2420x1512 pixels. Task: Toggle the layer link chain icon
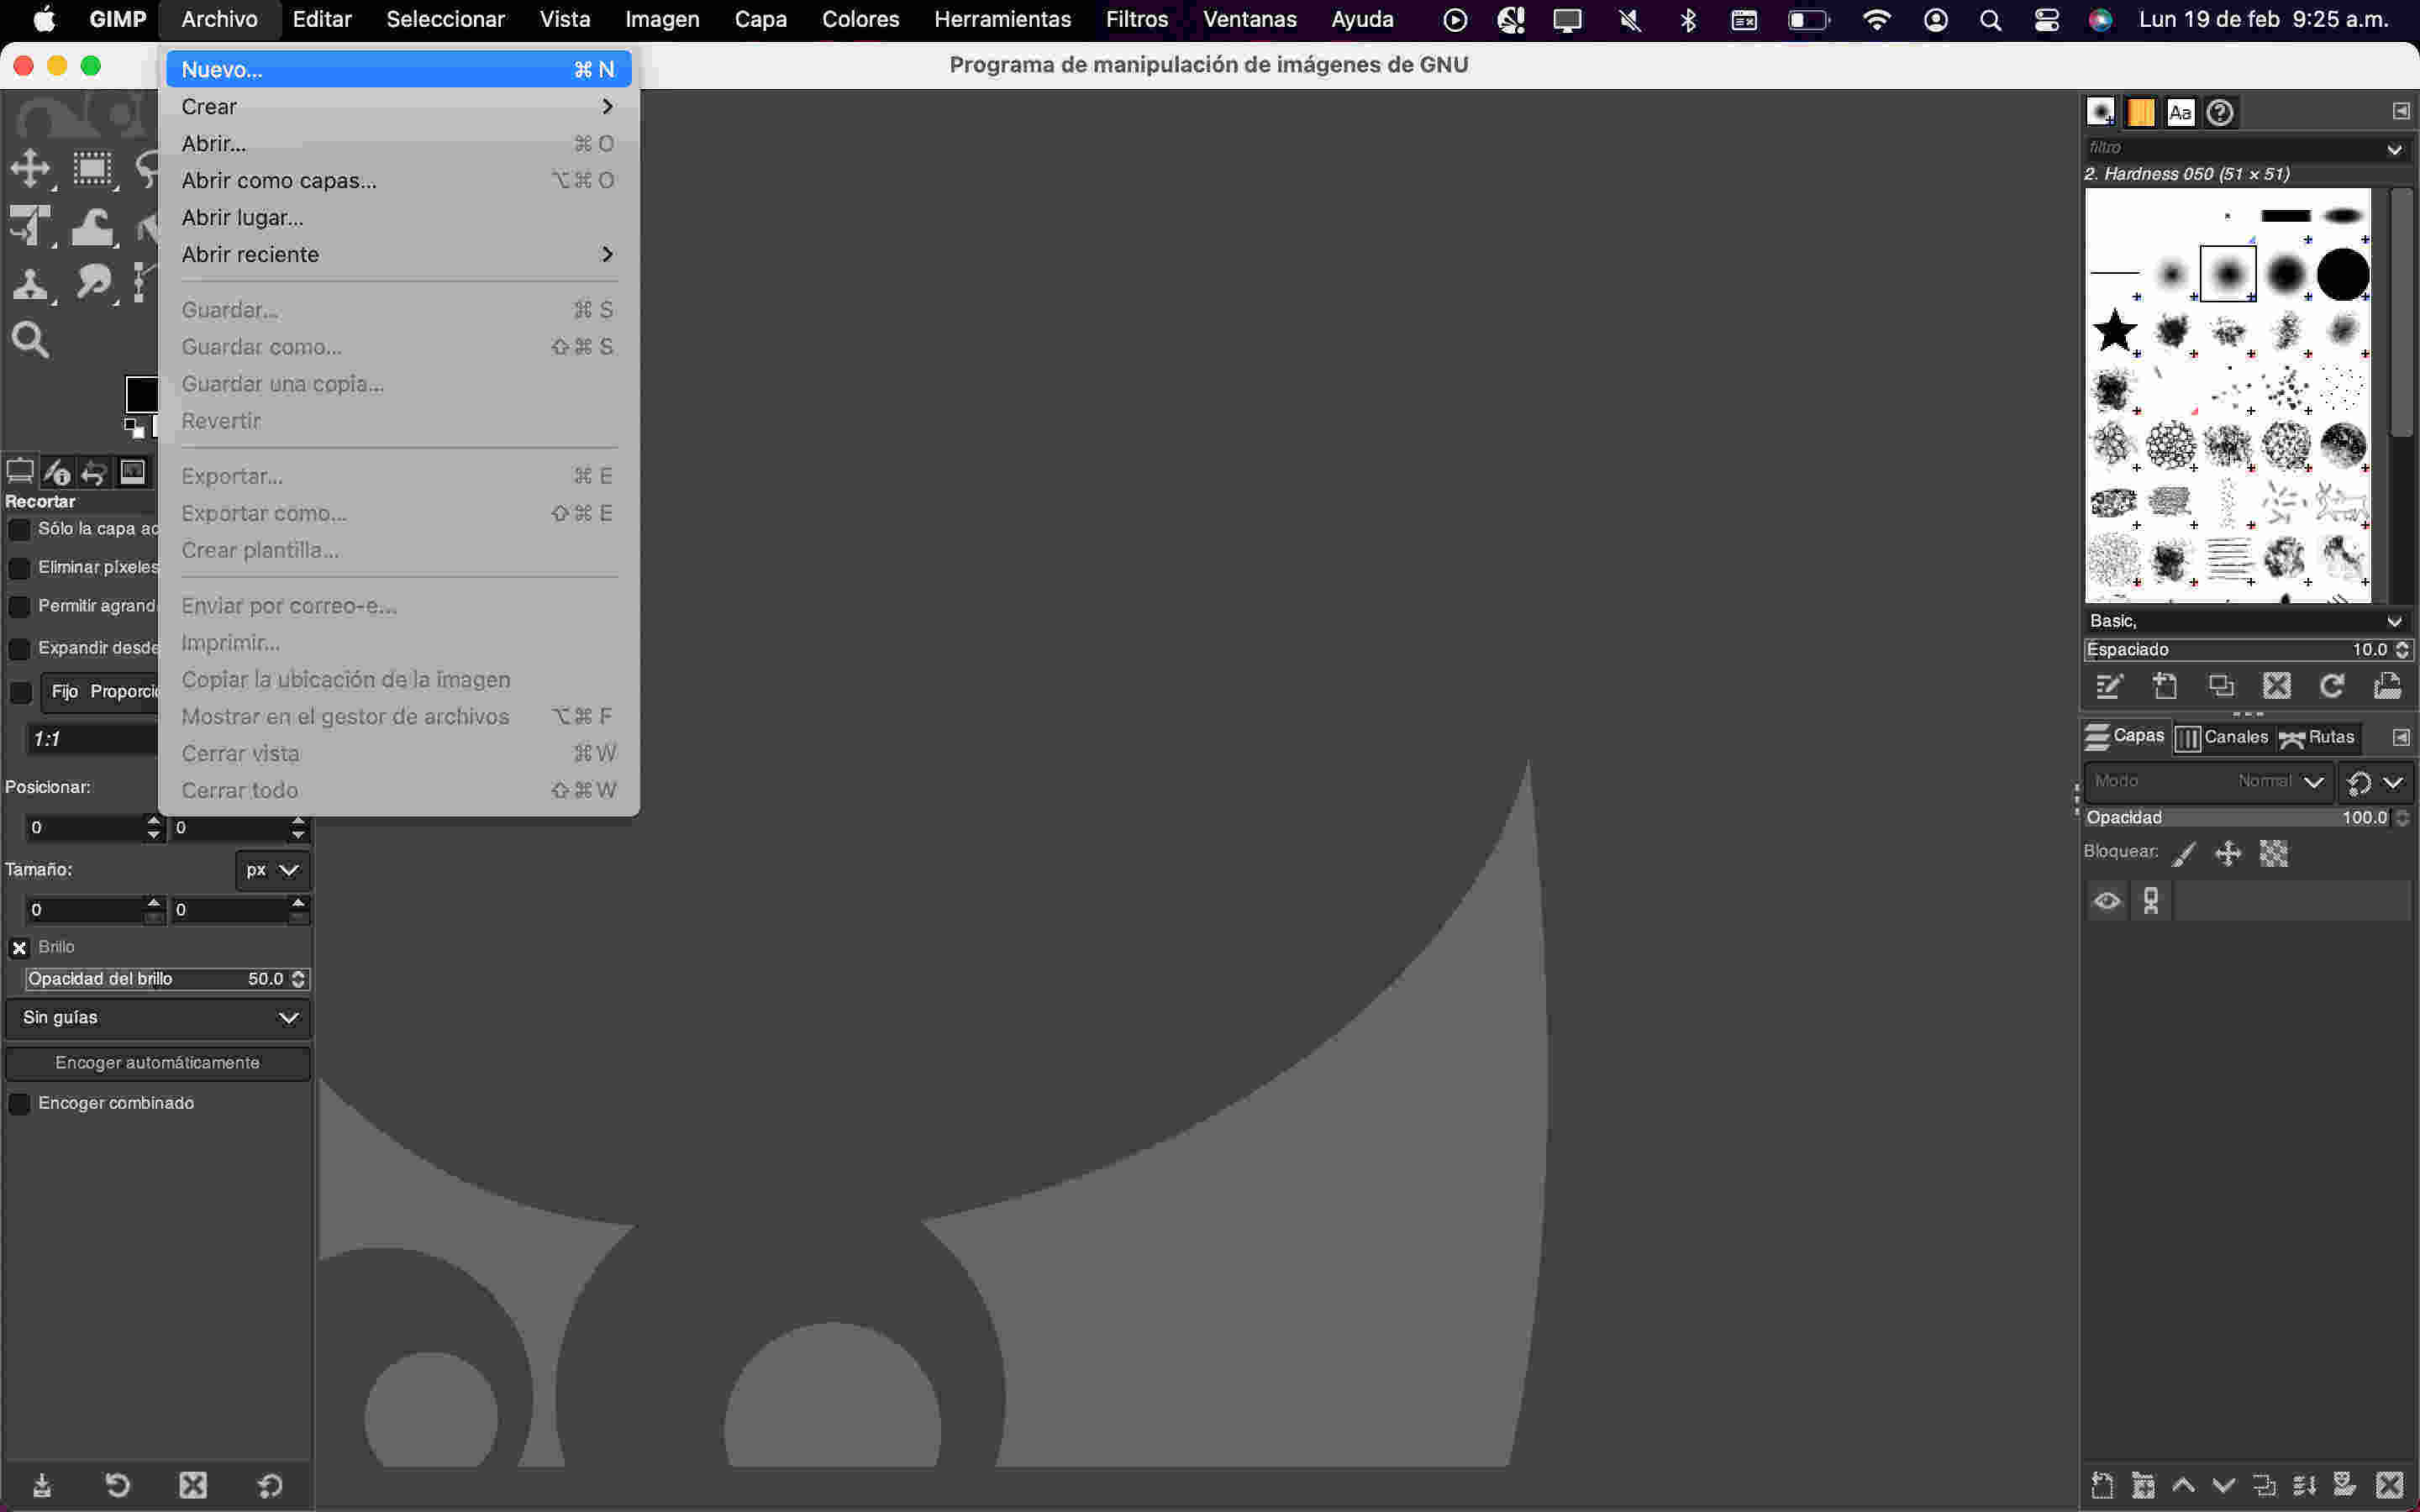[x=2151, y=901]
